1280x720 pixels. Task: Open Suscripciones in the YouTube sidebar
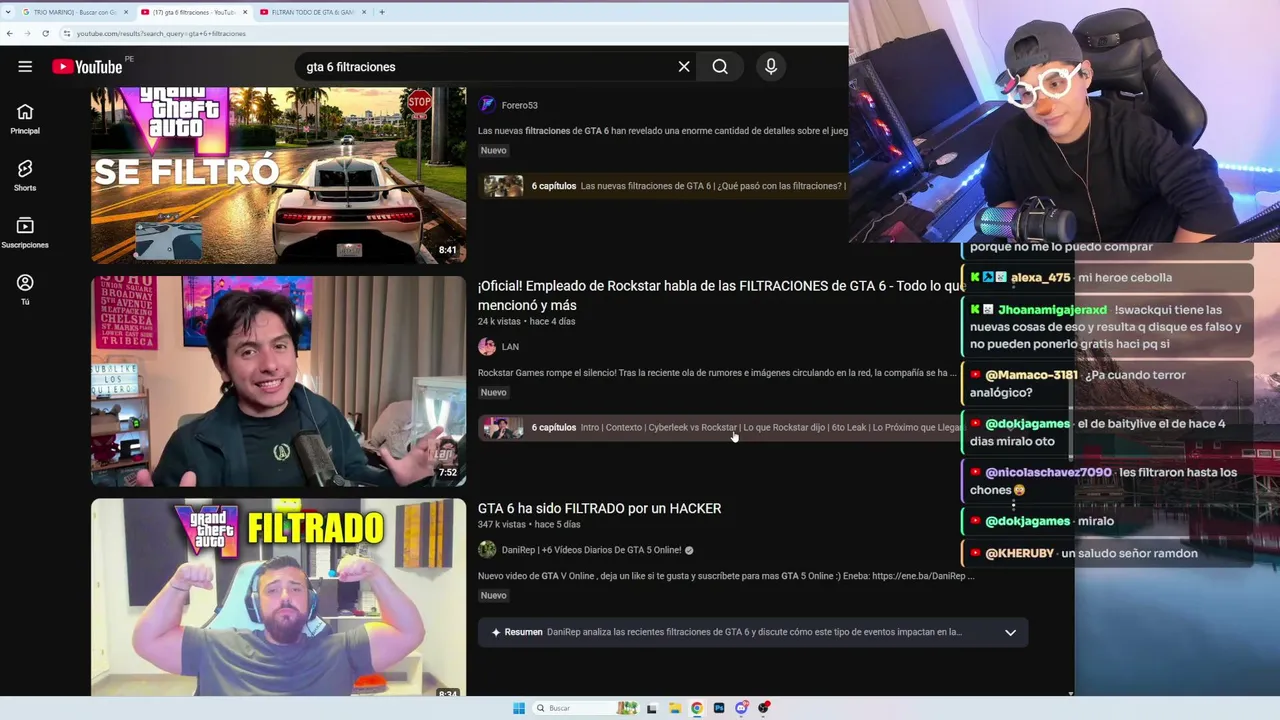pos(25,233)
